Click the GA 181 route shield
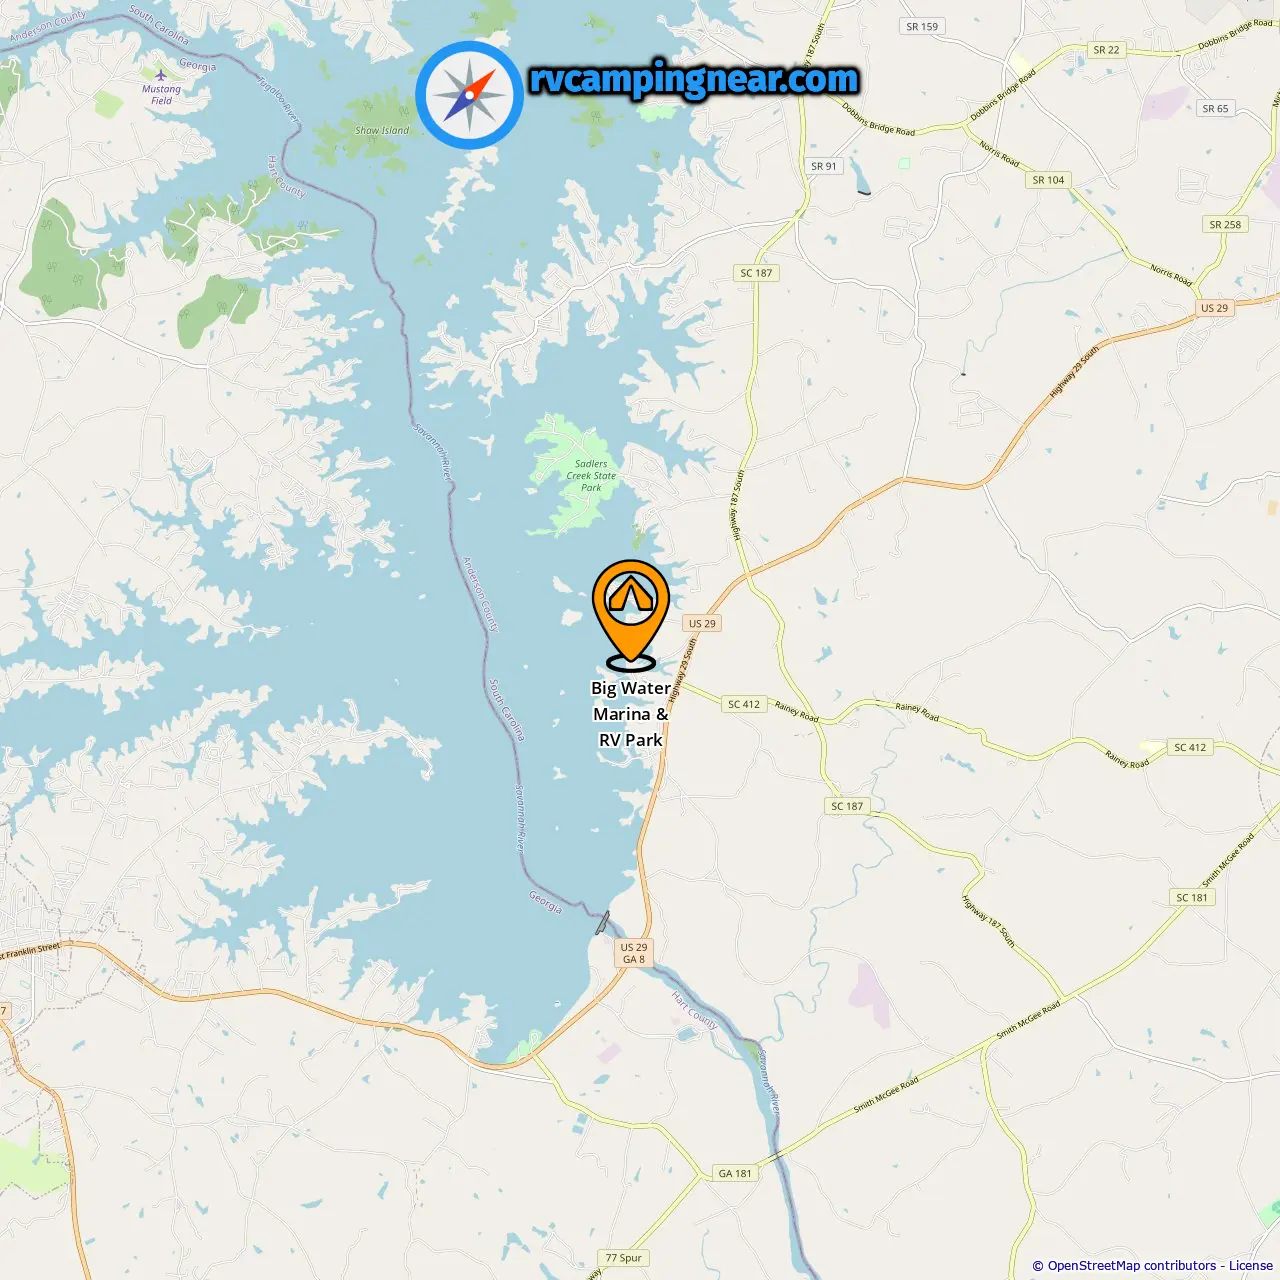The image size is (1280, 1280). 735,1173
